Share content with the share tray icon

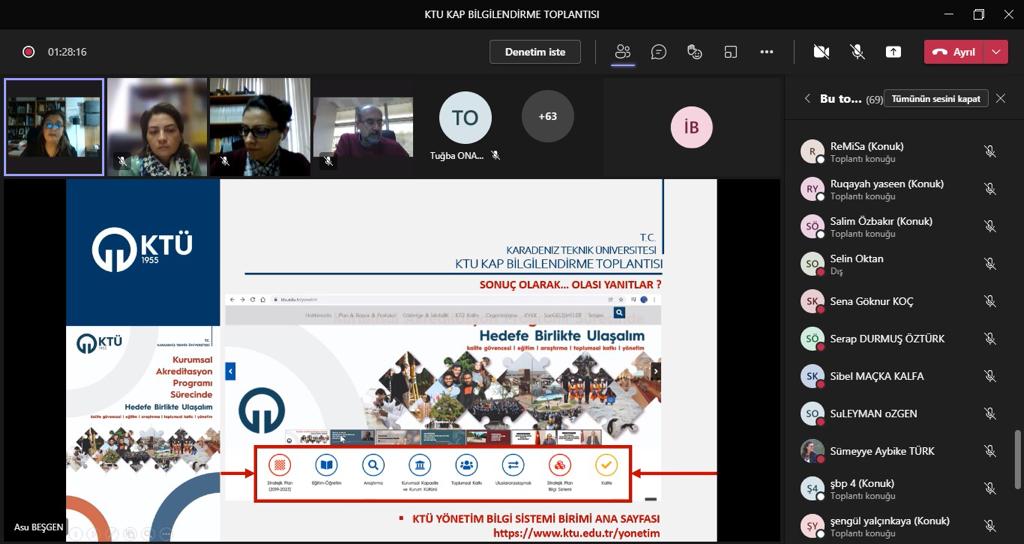point(893,52)
